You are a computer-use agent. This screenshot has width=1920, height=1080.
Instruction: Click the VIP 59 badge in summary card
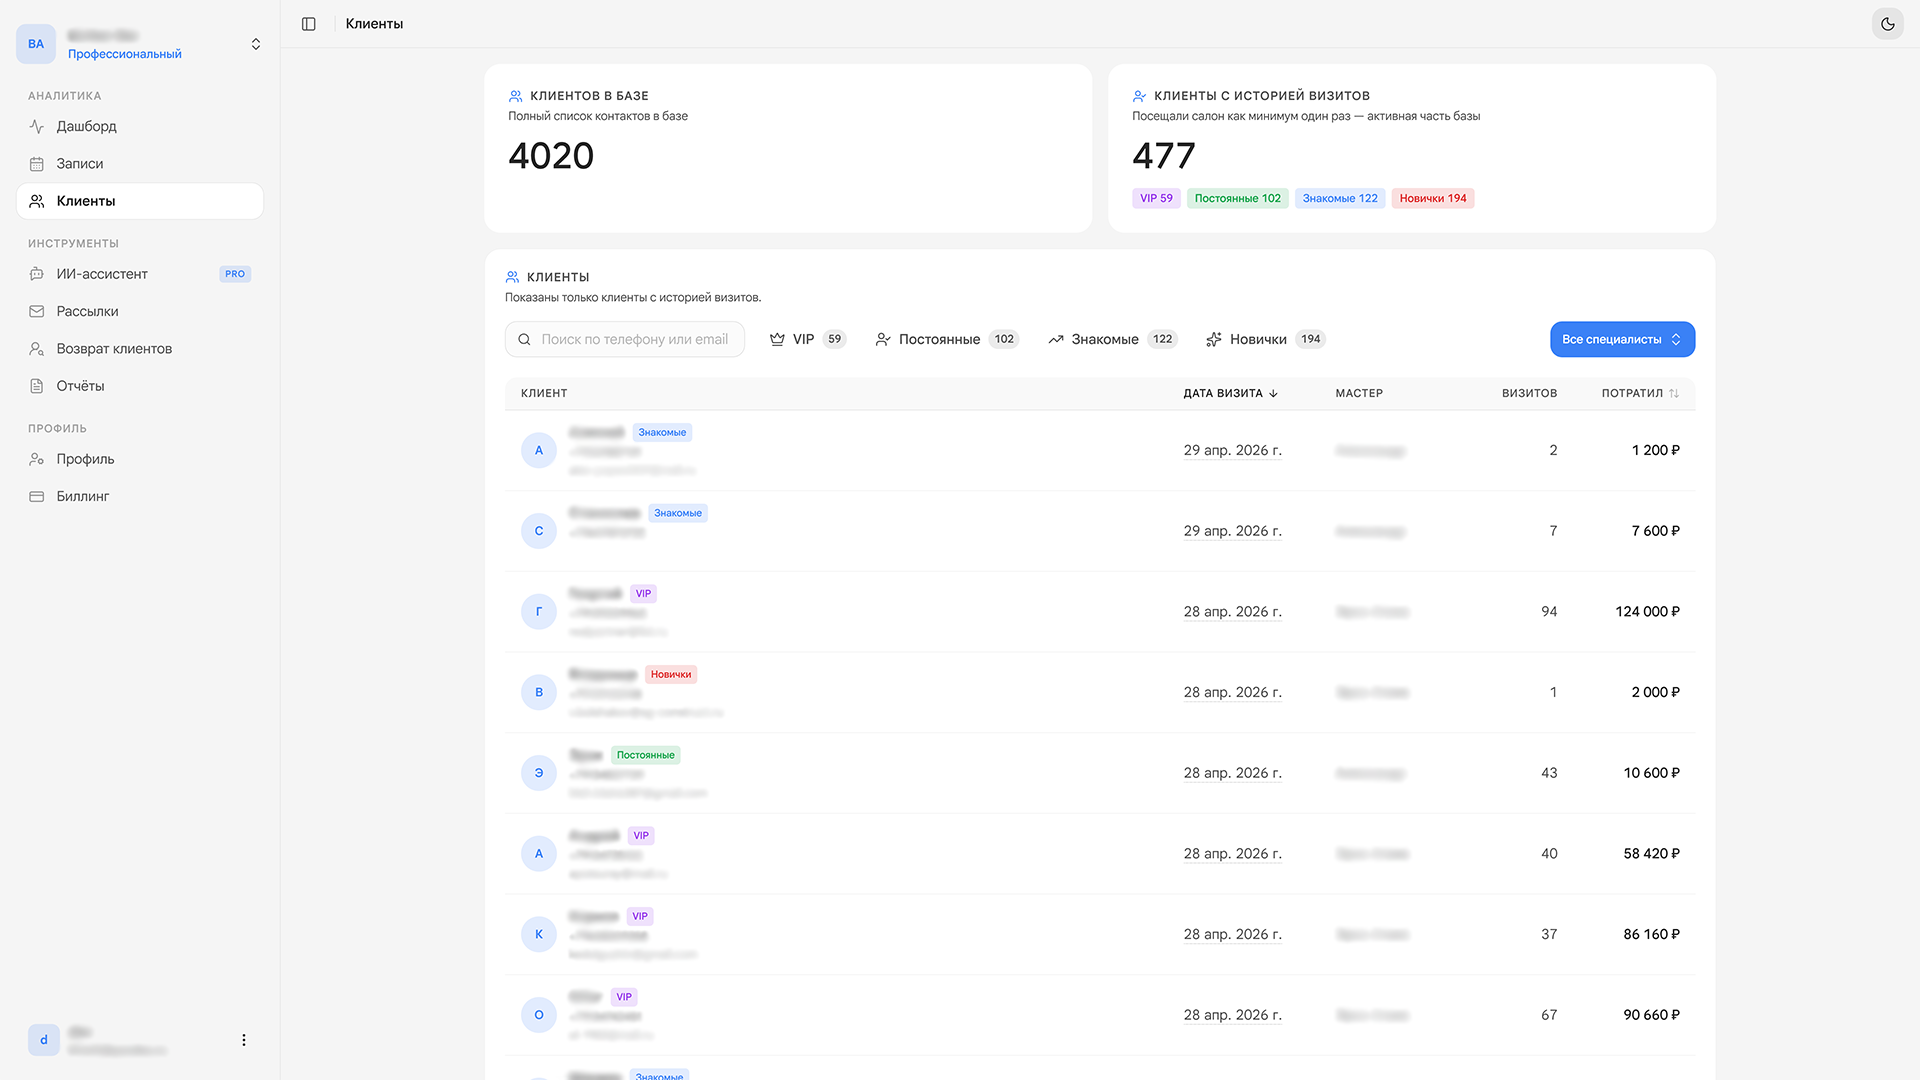1156,198
